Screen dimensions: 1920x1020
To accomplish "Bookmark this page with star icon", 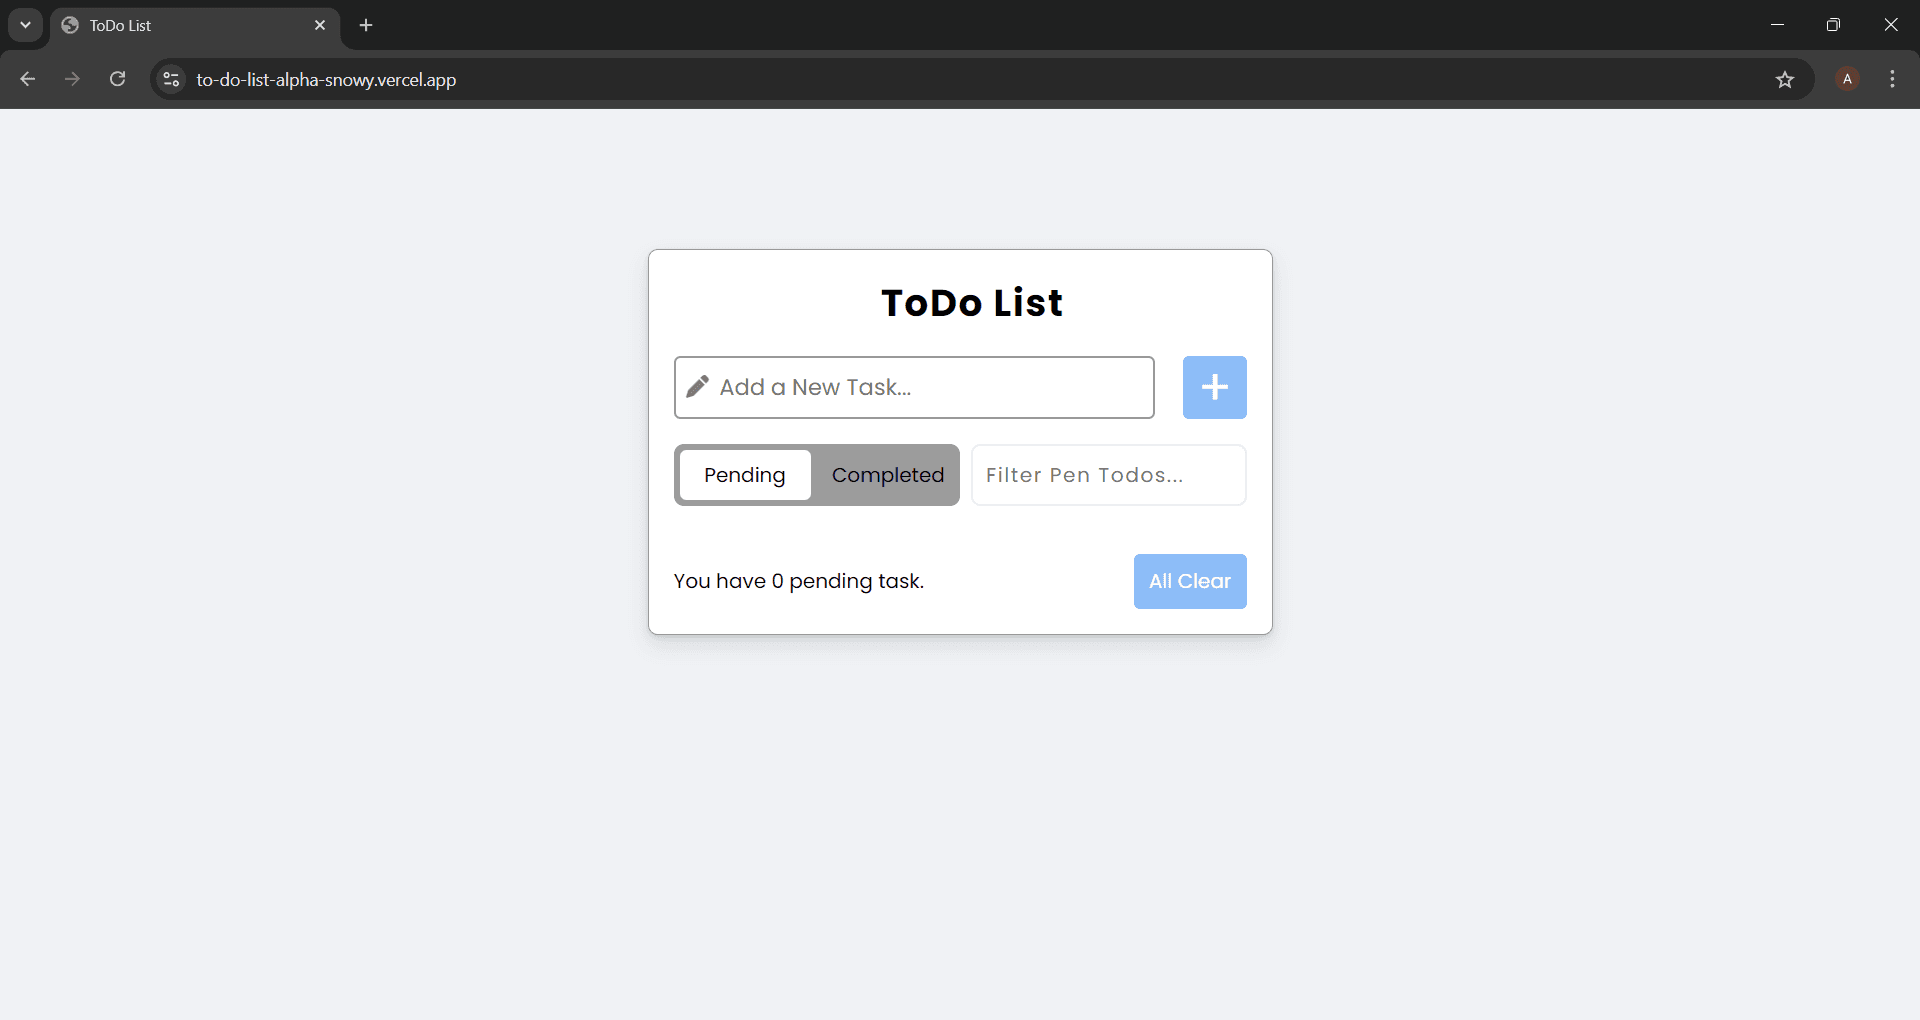I will tap(1785, 79).
